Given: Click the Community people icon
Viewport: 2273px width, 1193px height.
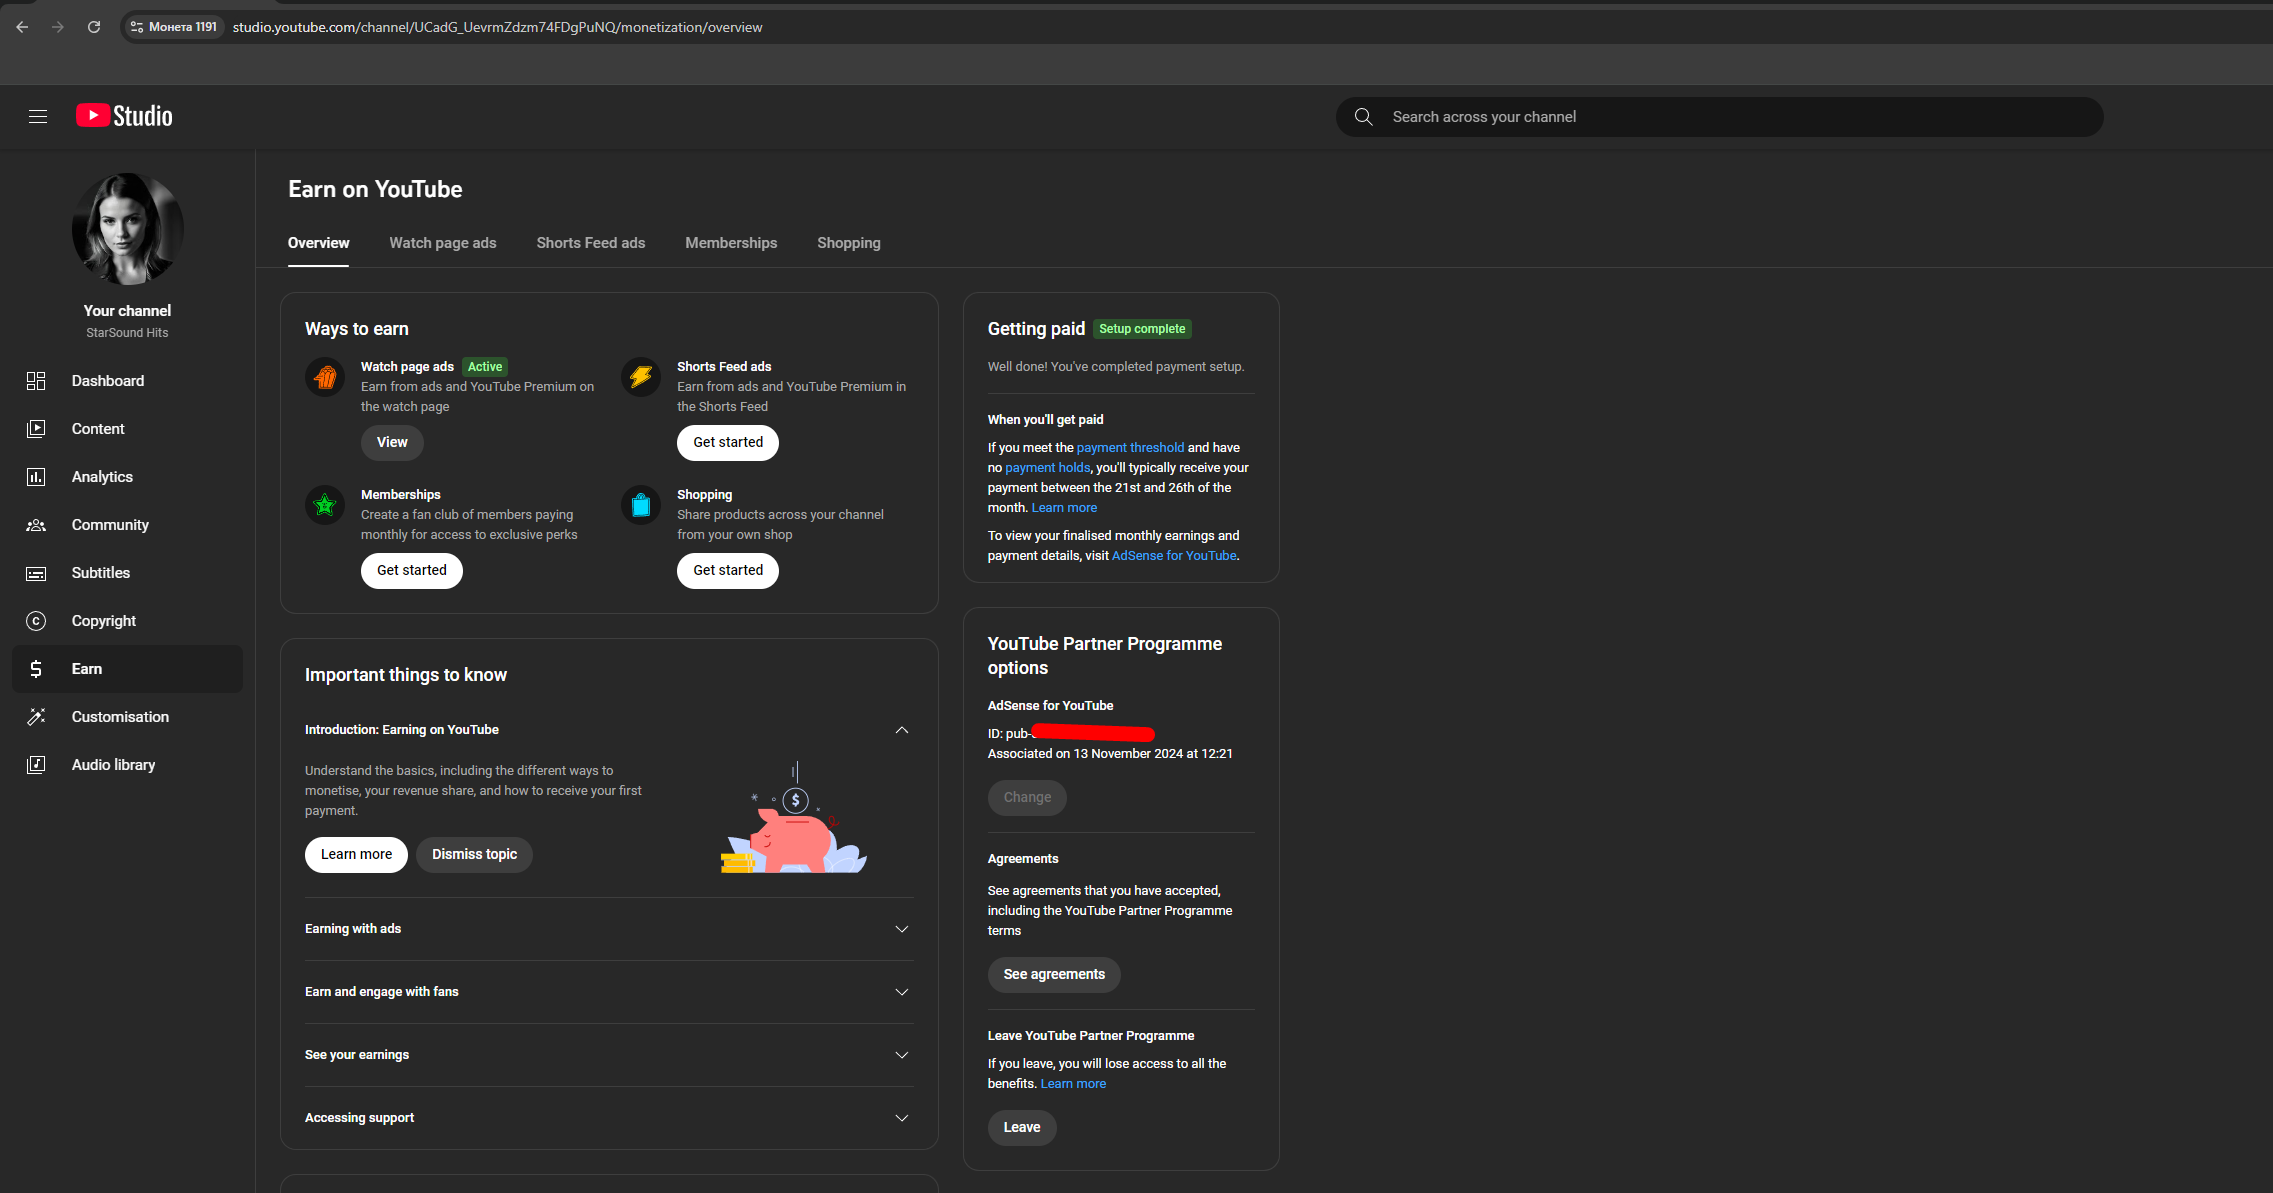Looking at the screenshot, I should tap(36, 525).
